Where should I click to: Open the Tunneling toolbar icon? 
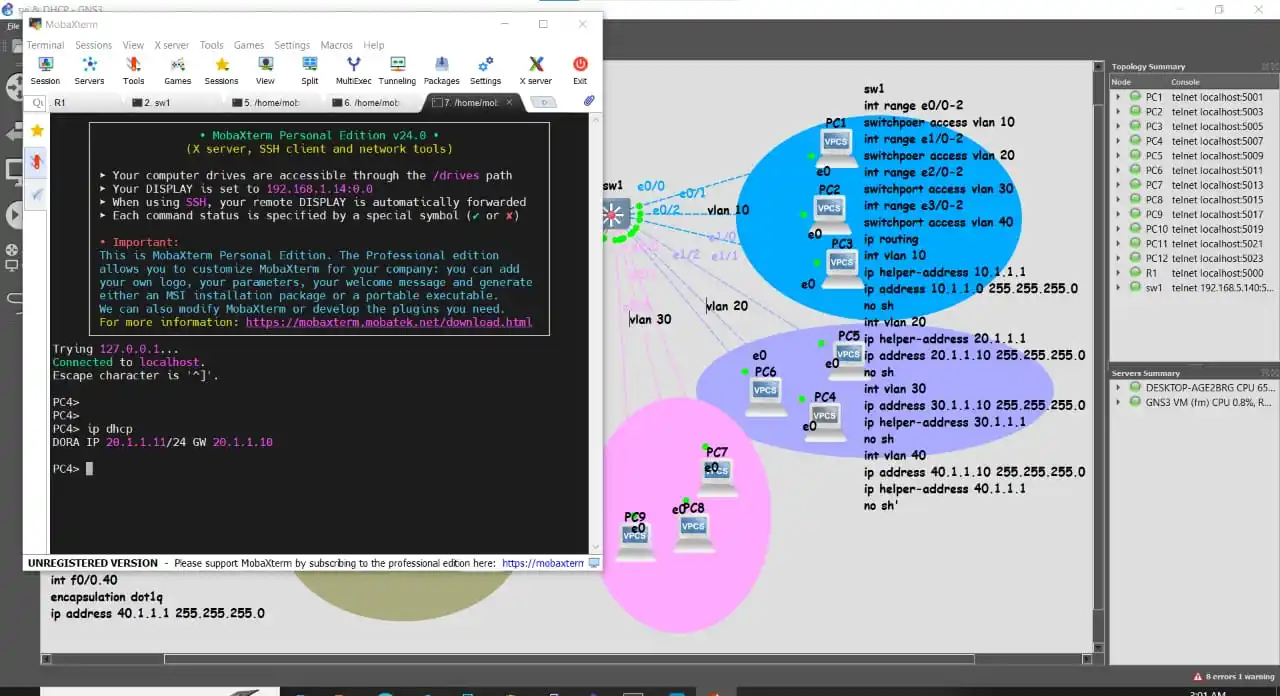tap(397, 70)
